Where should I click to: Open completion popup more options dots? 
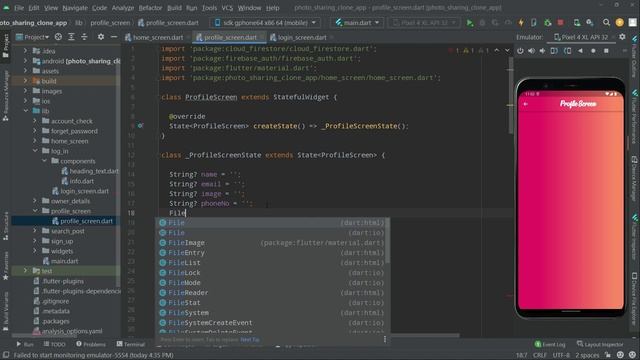[384, 339]
